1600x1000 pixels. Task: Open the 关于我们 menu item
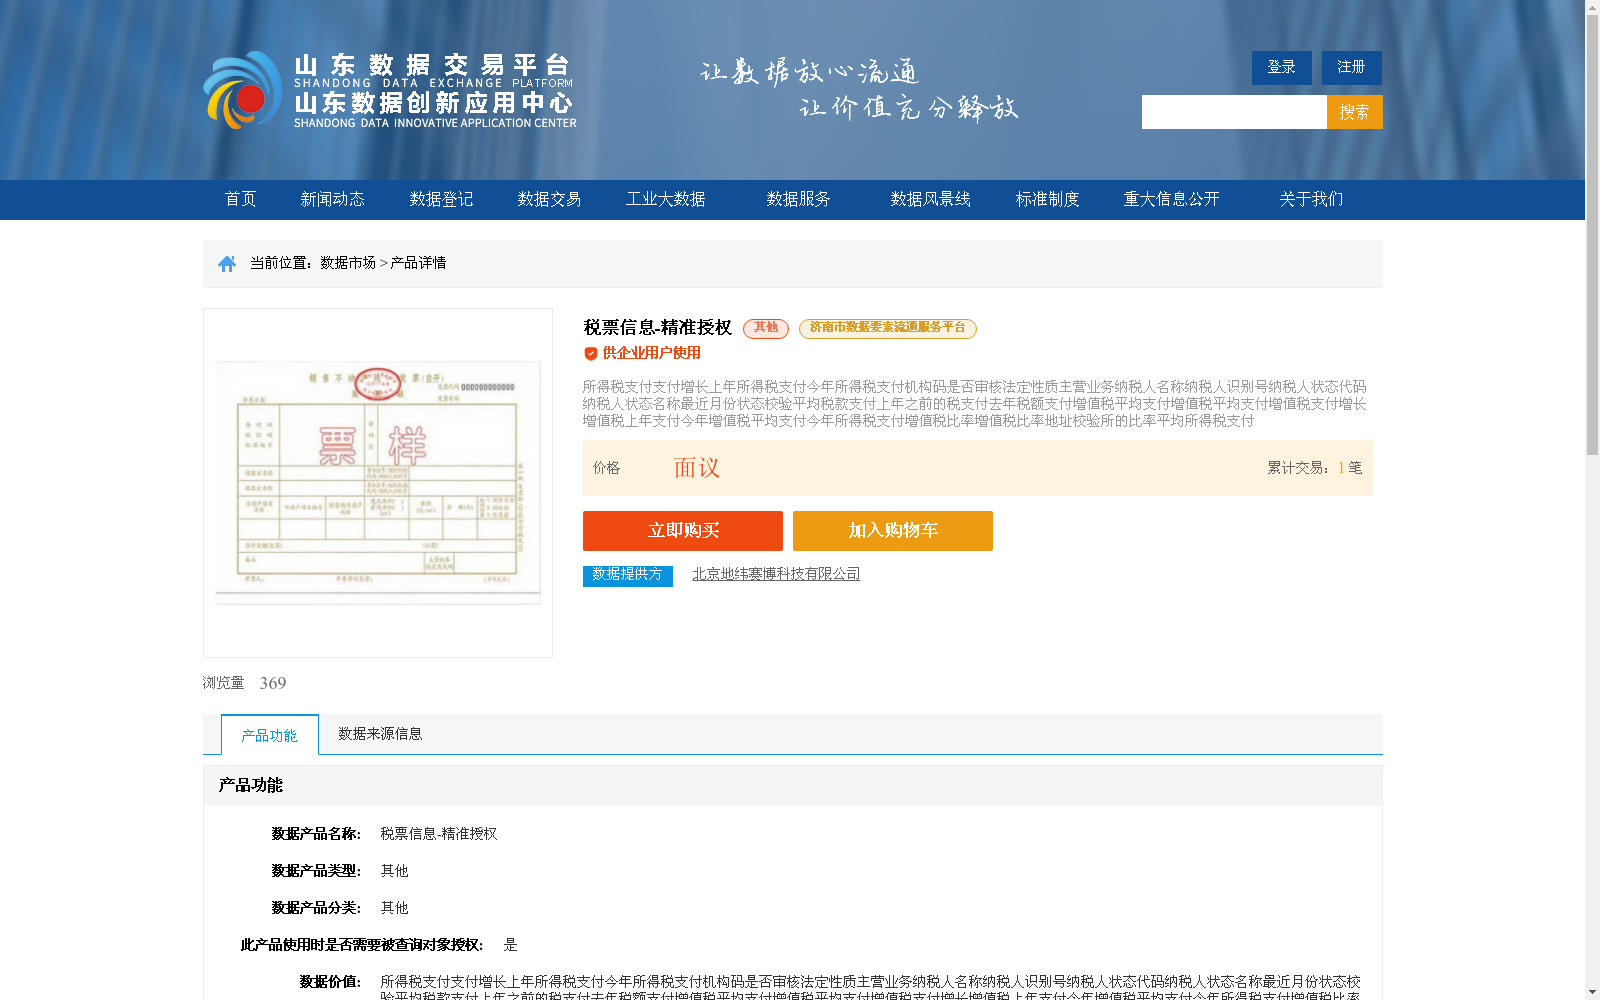1312,199
